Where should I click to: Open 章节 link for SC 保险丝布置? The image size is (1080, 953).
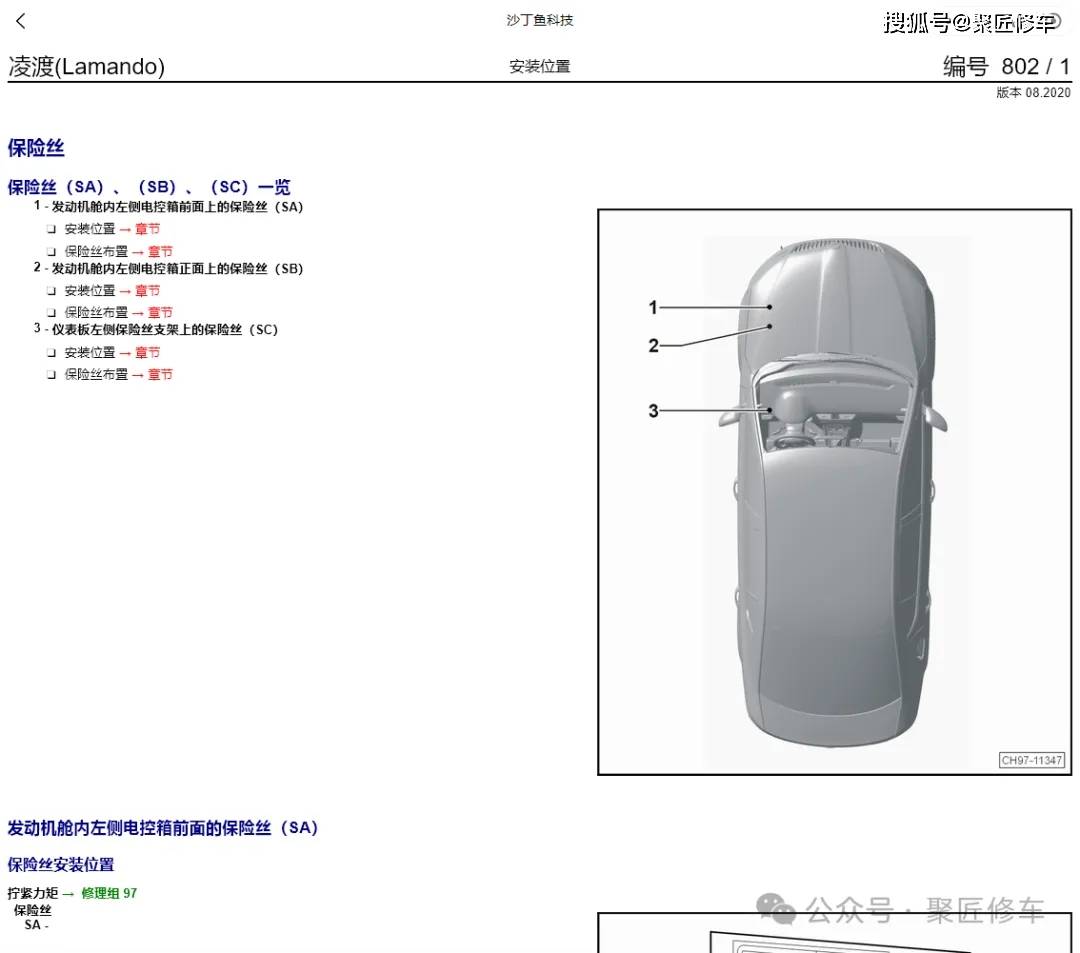[x=160, y=375]
